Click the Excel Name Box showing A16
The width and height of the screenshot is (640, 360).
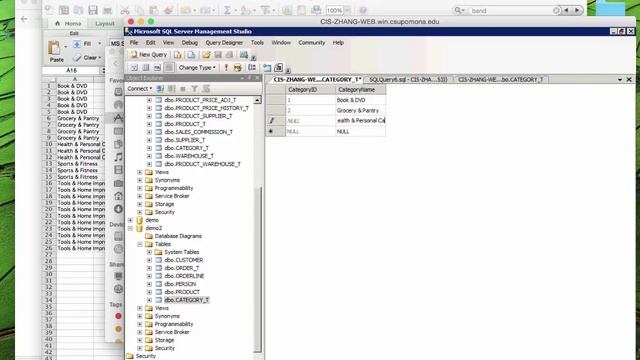(x=72, y=71)
